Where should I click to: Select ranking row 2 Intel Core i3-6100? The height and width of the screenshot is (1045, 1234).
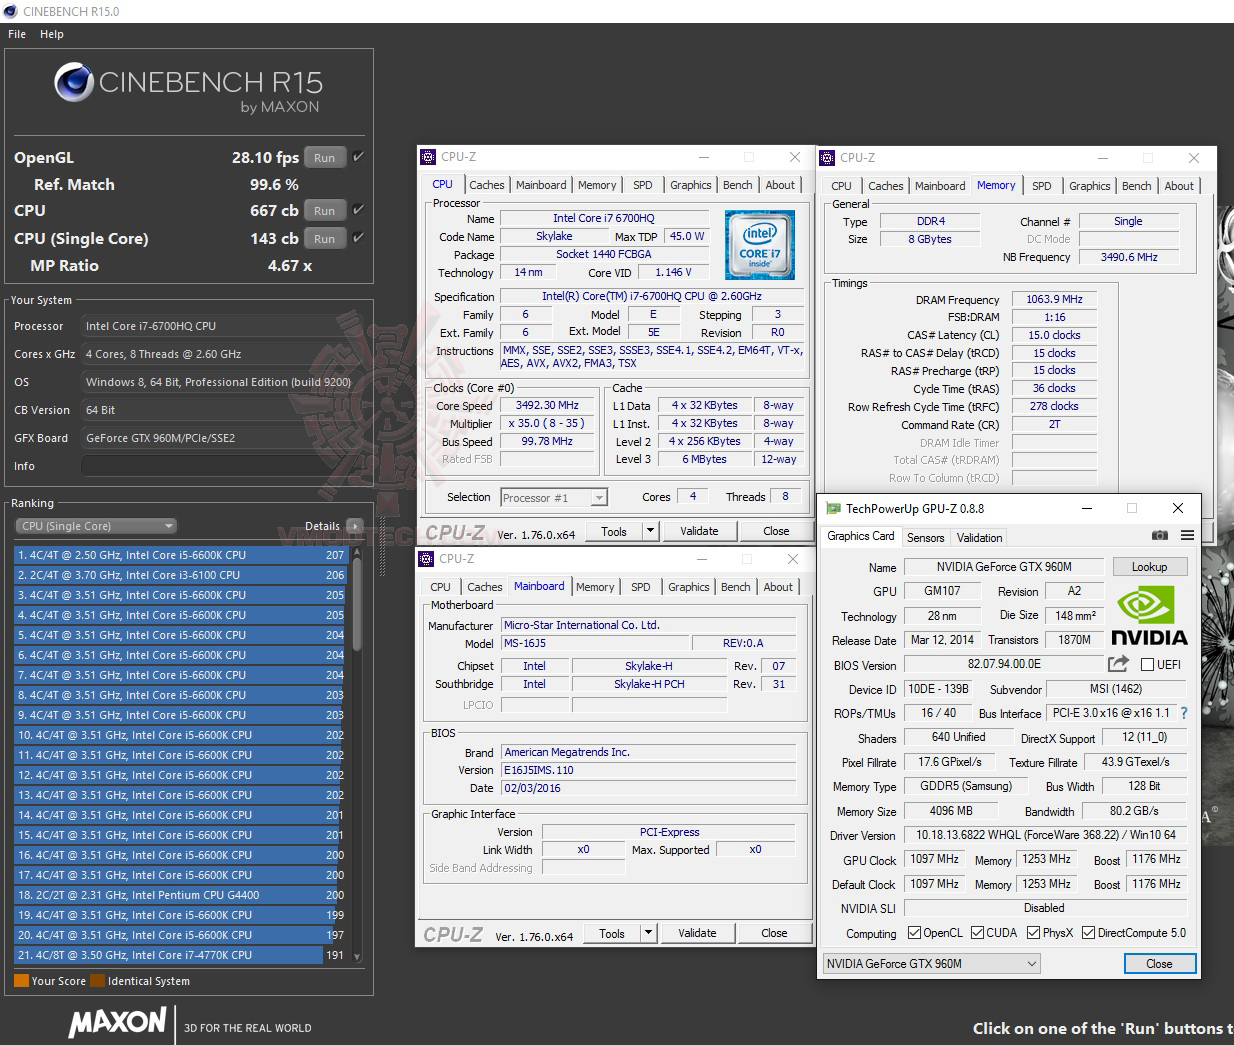pos(180,575)
